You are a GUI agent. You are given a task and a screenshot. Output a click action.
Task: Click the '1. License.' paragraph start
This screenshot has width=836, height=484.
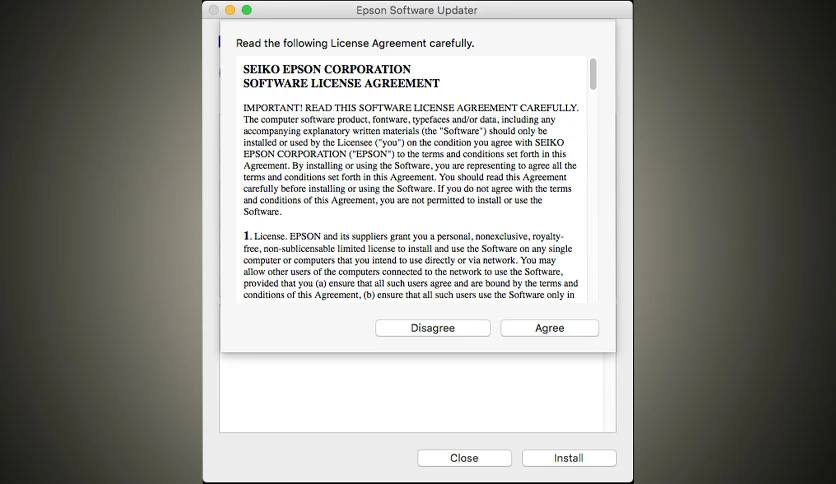click(264, 236)
